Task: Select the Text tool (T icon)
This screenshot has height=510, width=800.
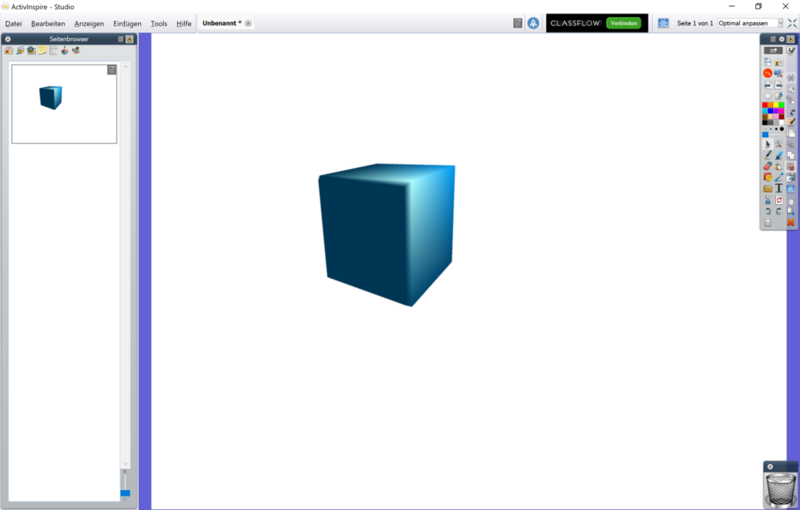Action: coord(779,188)
